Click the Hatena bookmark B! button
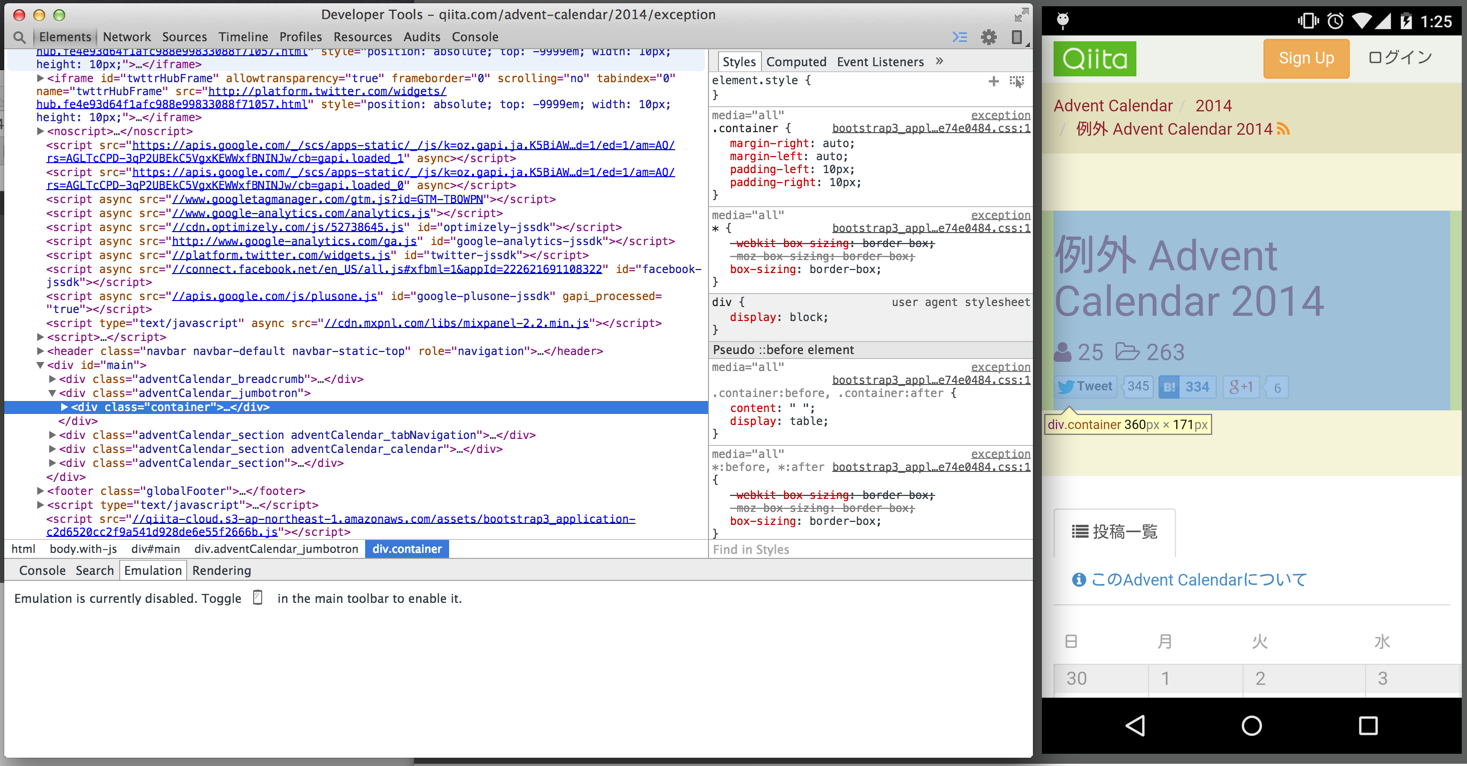This screenshot has width=1467, height=766. 1169,387
